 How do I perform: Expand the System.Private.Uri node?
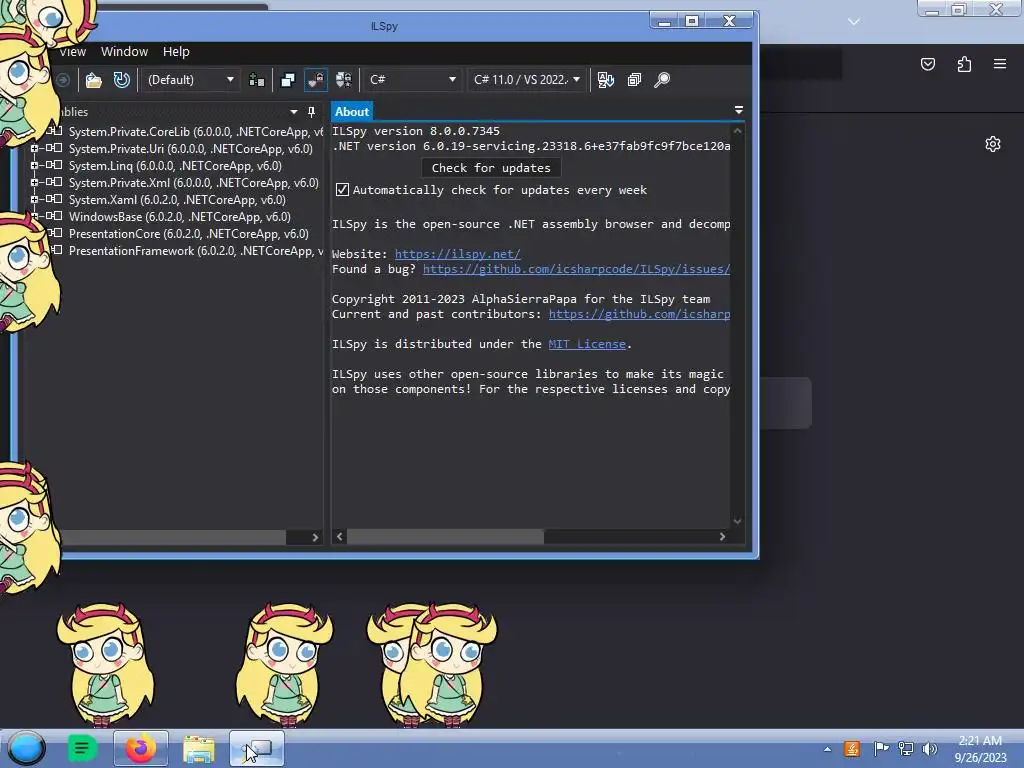coord(34,149)
